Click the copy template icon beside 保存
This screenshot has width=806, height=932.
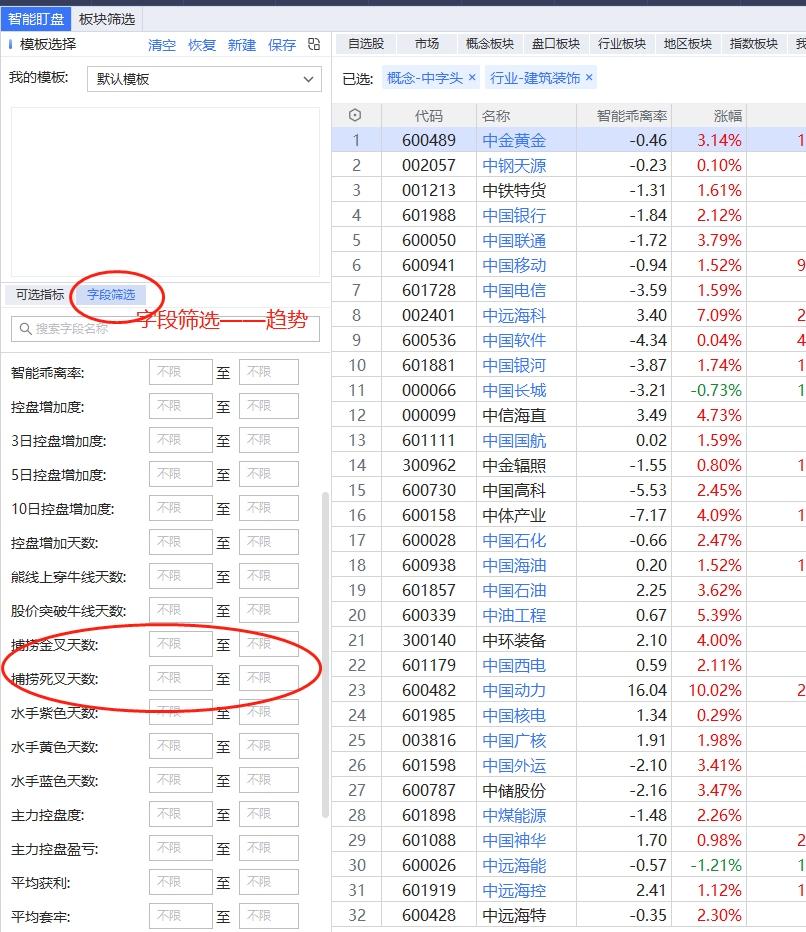(x=314, y=45)
